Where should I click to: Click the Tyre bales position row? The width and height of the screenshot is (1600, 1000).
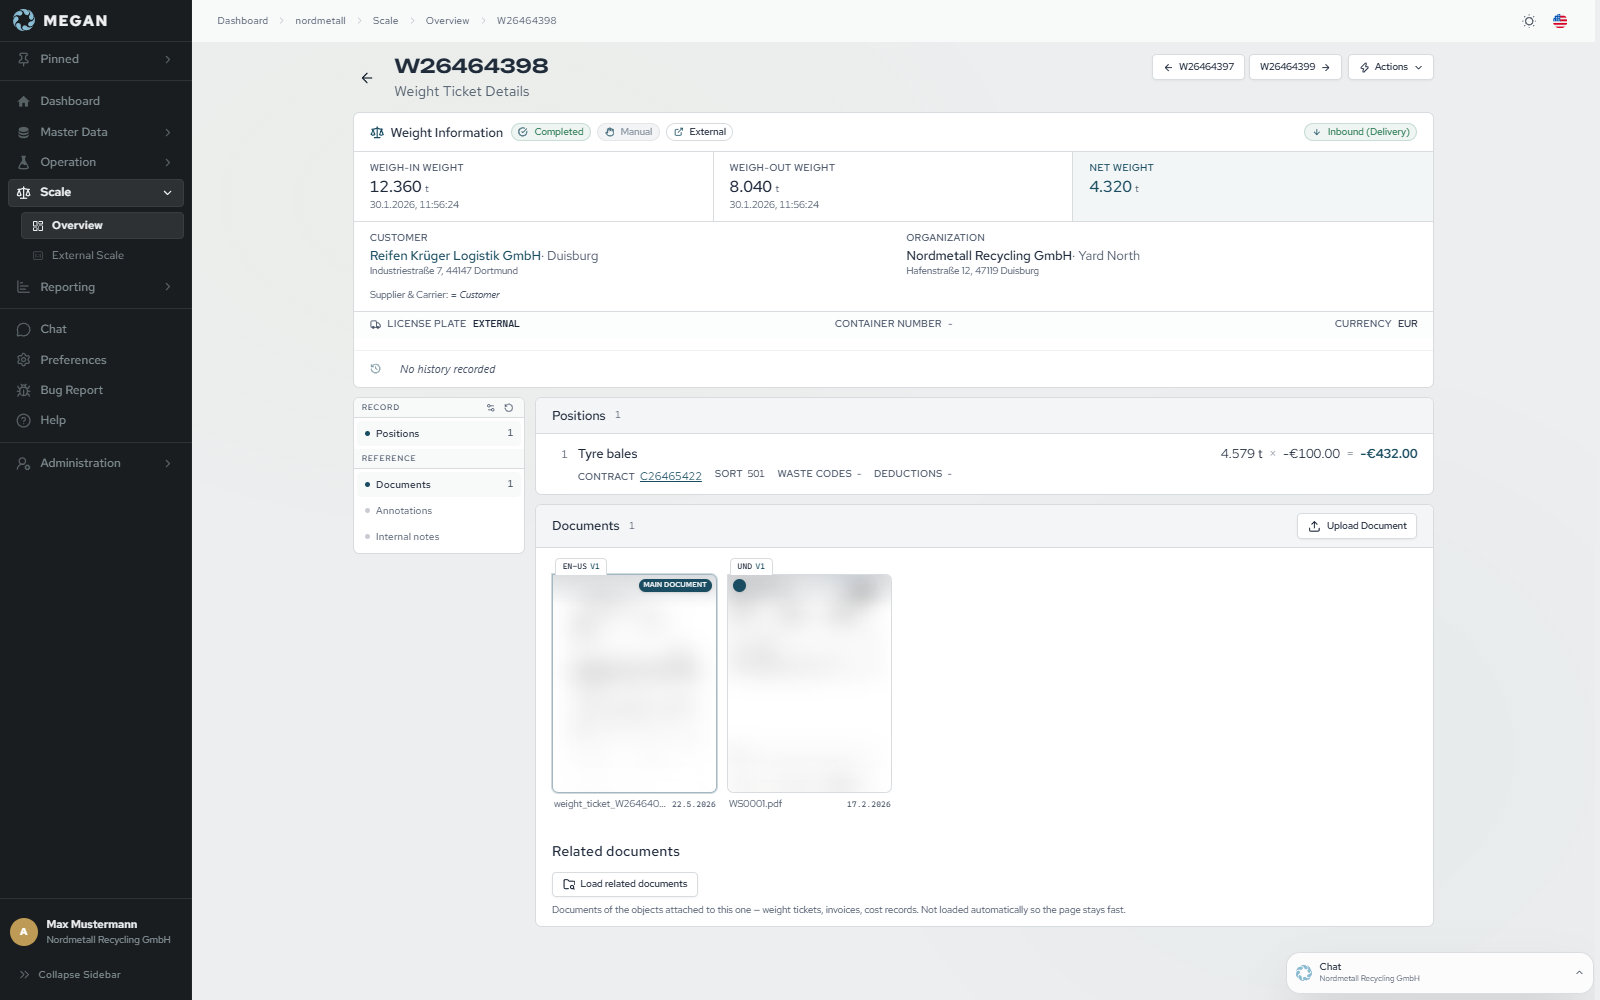pyautogui.click(x=984, y=464)
